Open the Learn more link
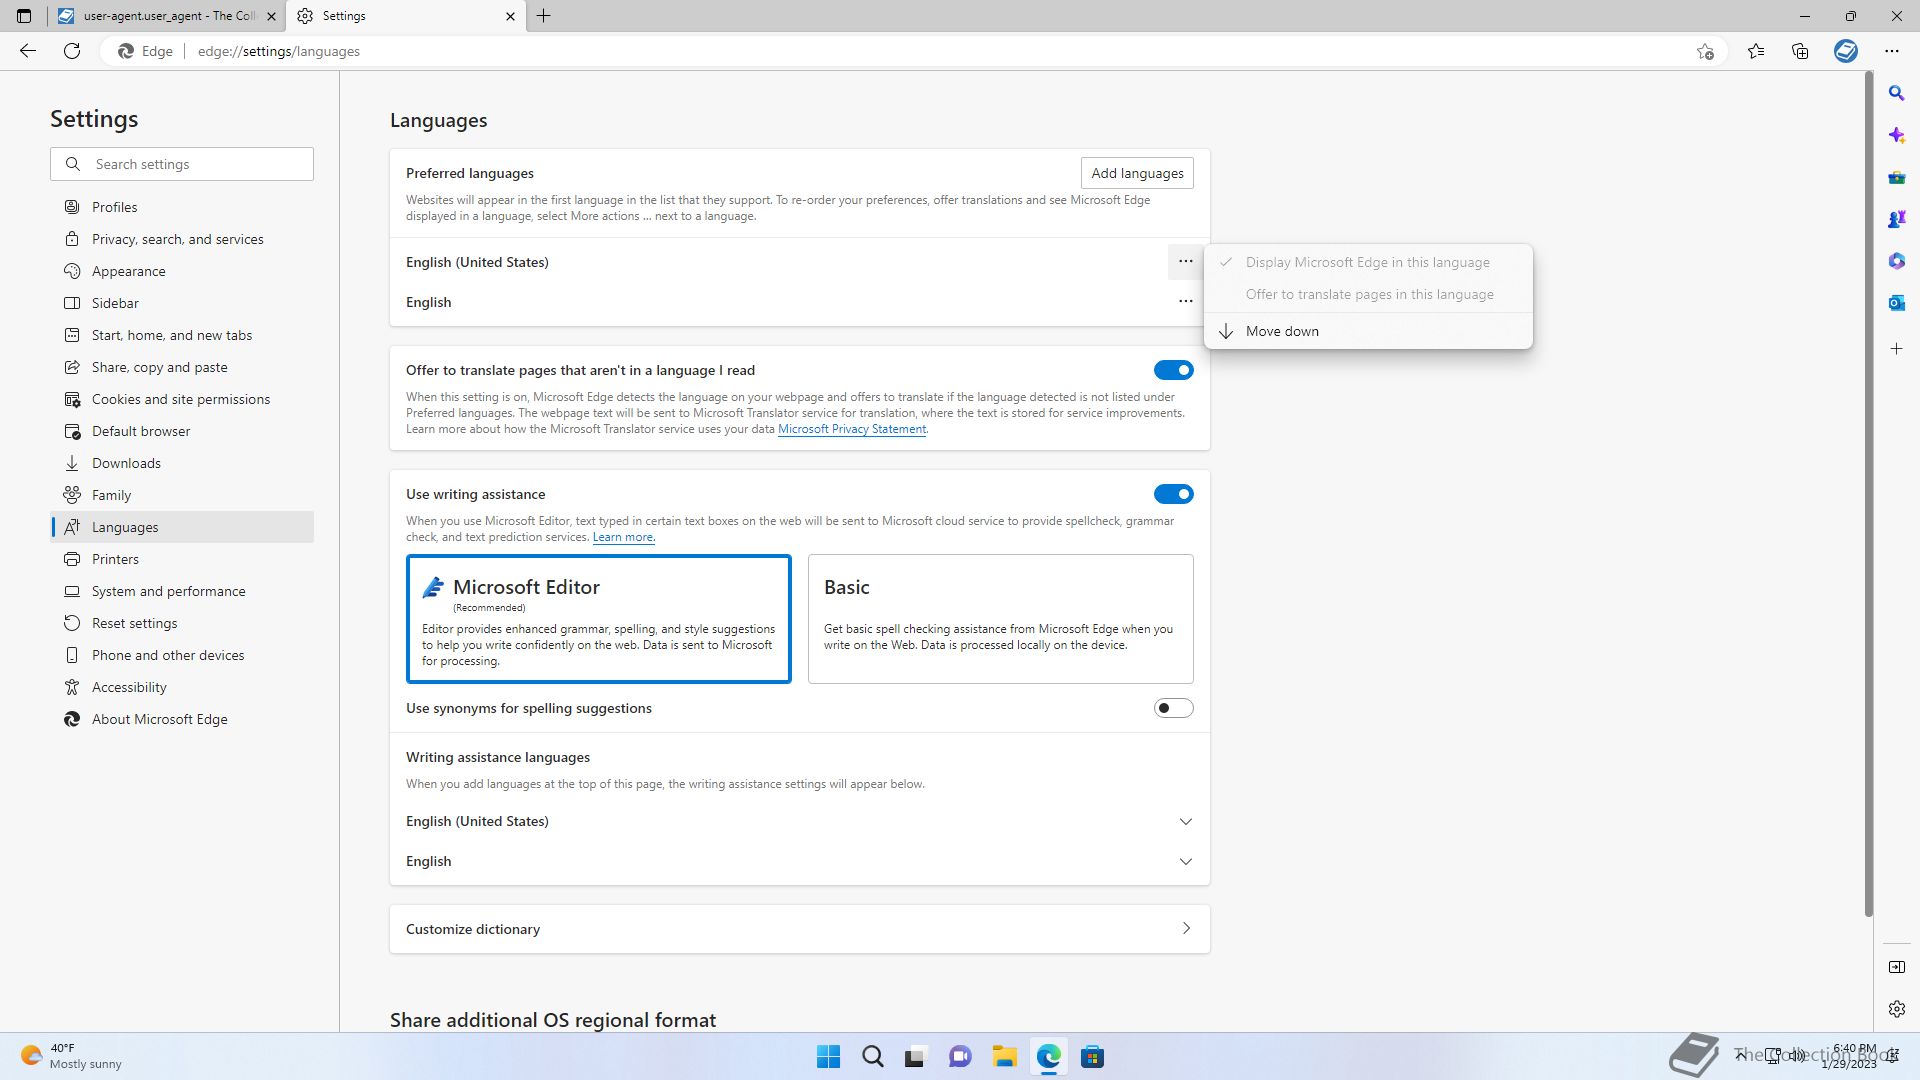 click(623, 537)
